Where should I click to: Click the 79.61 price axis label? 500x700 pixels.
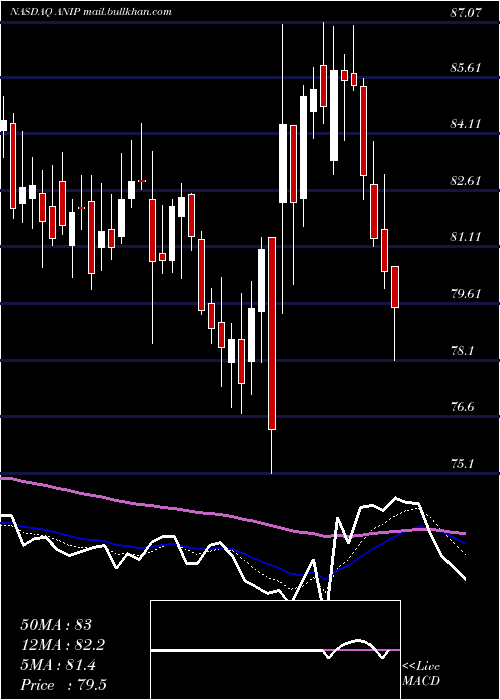(x=467, y=294)
